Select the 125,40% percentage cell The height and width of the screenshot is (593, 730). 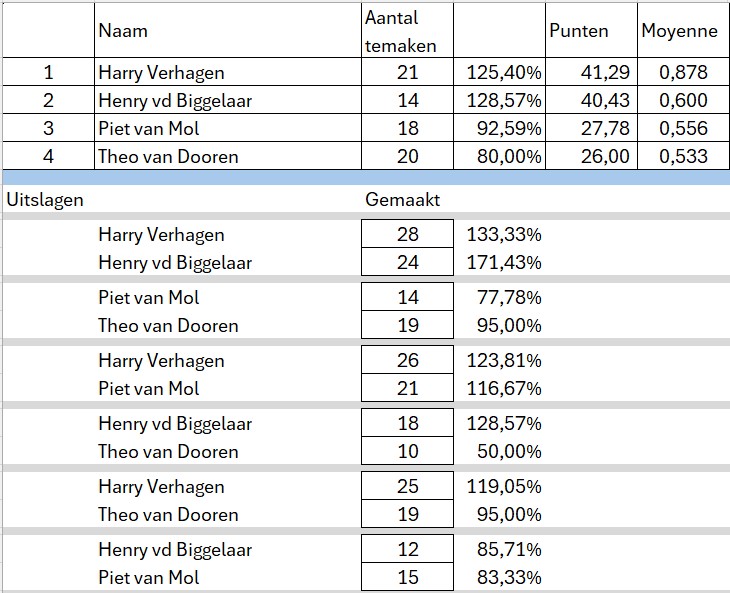tap(499, 72)
